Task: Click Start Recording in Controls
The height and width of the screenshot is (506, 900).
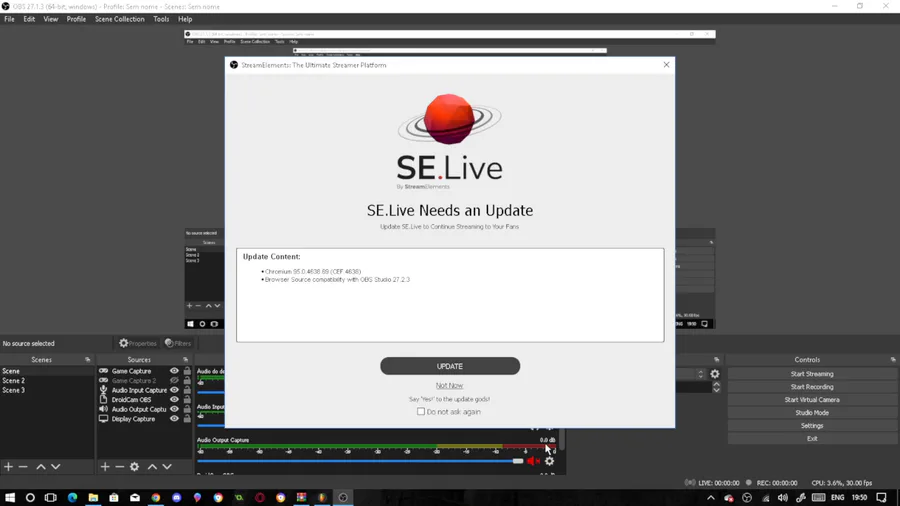Action: 812,387
